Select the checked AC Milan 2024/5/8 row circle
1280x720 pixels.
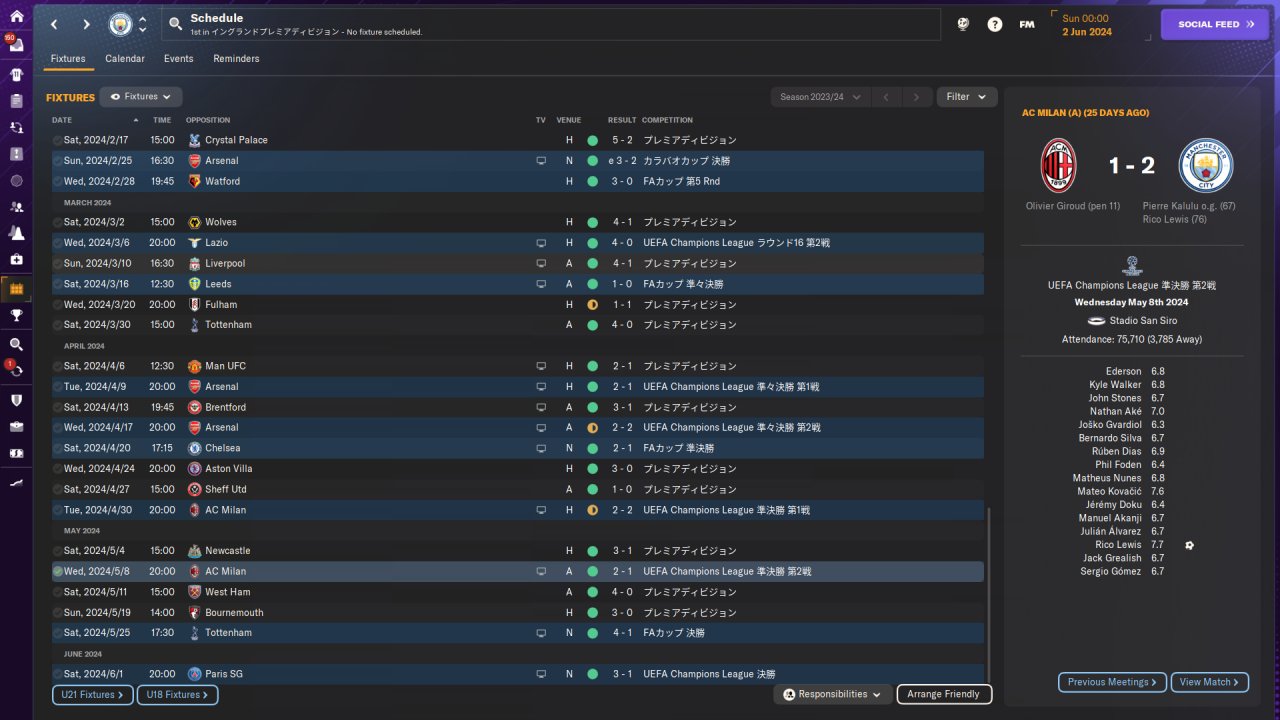click(x=58, y=571)
